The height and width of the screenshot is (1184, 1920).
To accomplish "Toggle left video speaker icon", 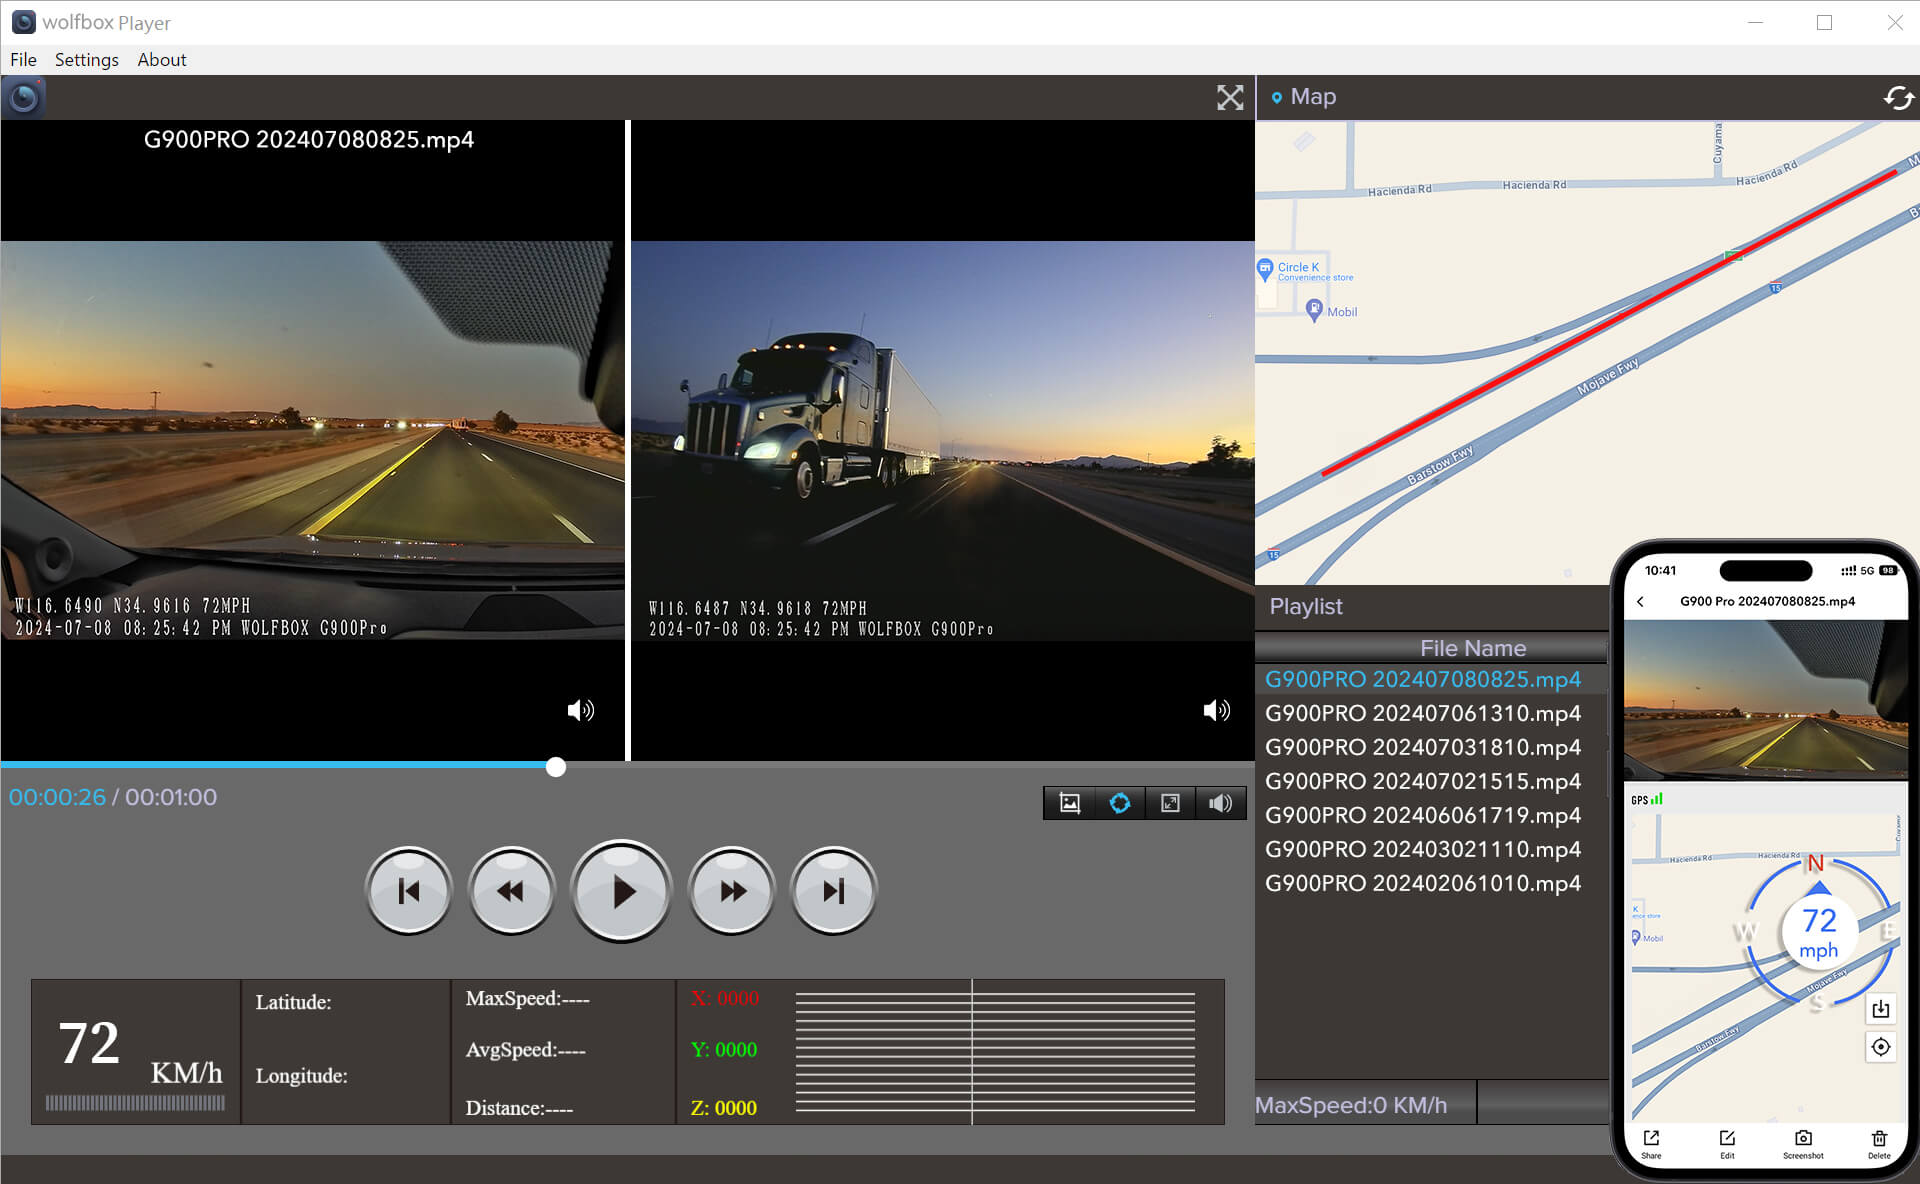I will click(x=580, y=710).
